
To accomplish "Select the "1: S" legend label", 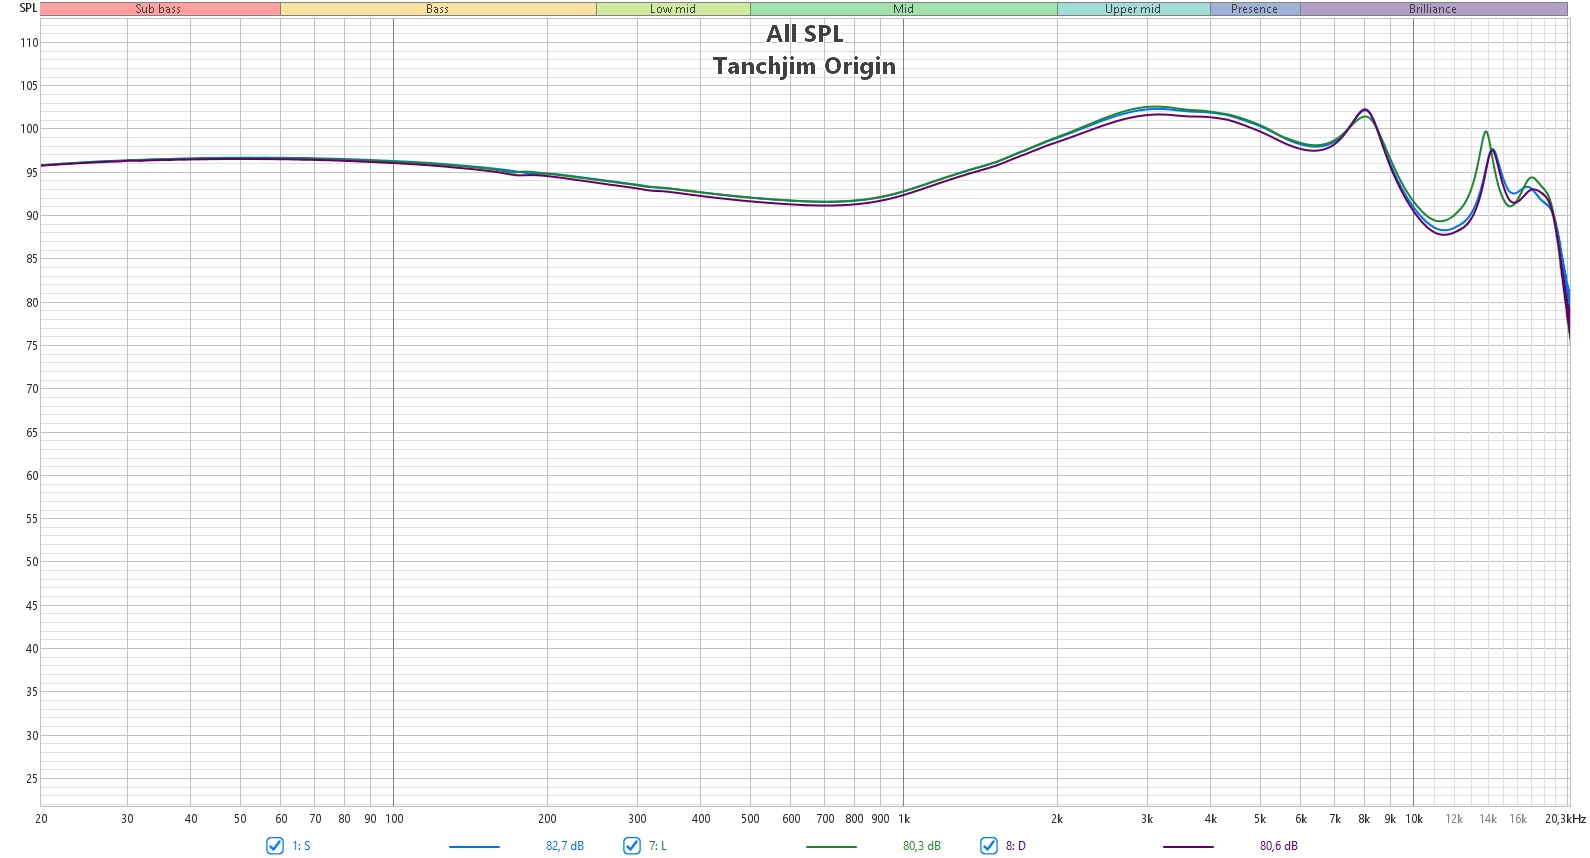I will pyautogui.click(x=301, y=846).
